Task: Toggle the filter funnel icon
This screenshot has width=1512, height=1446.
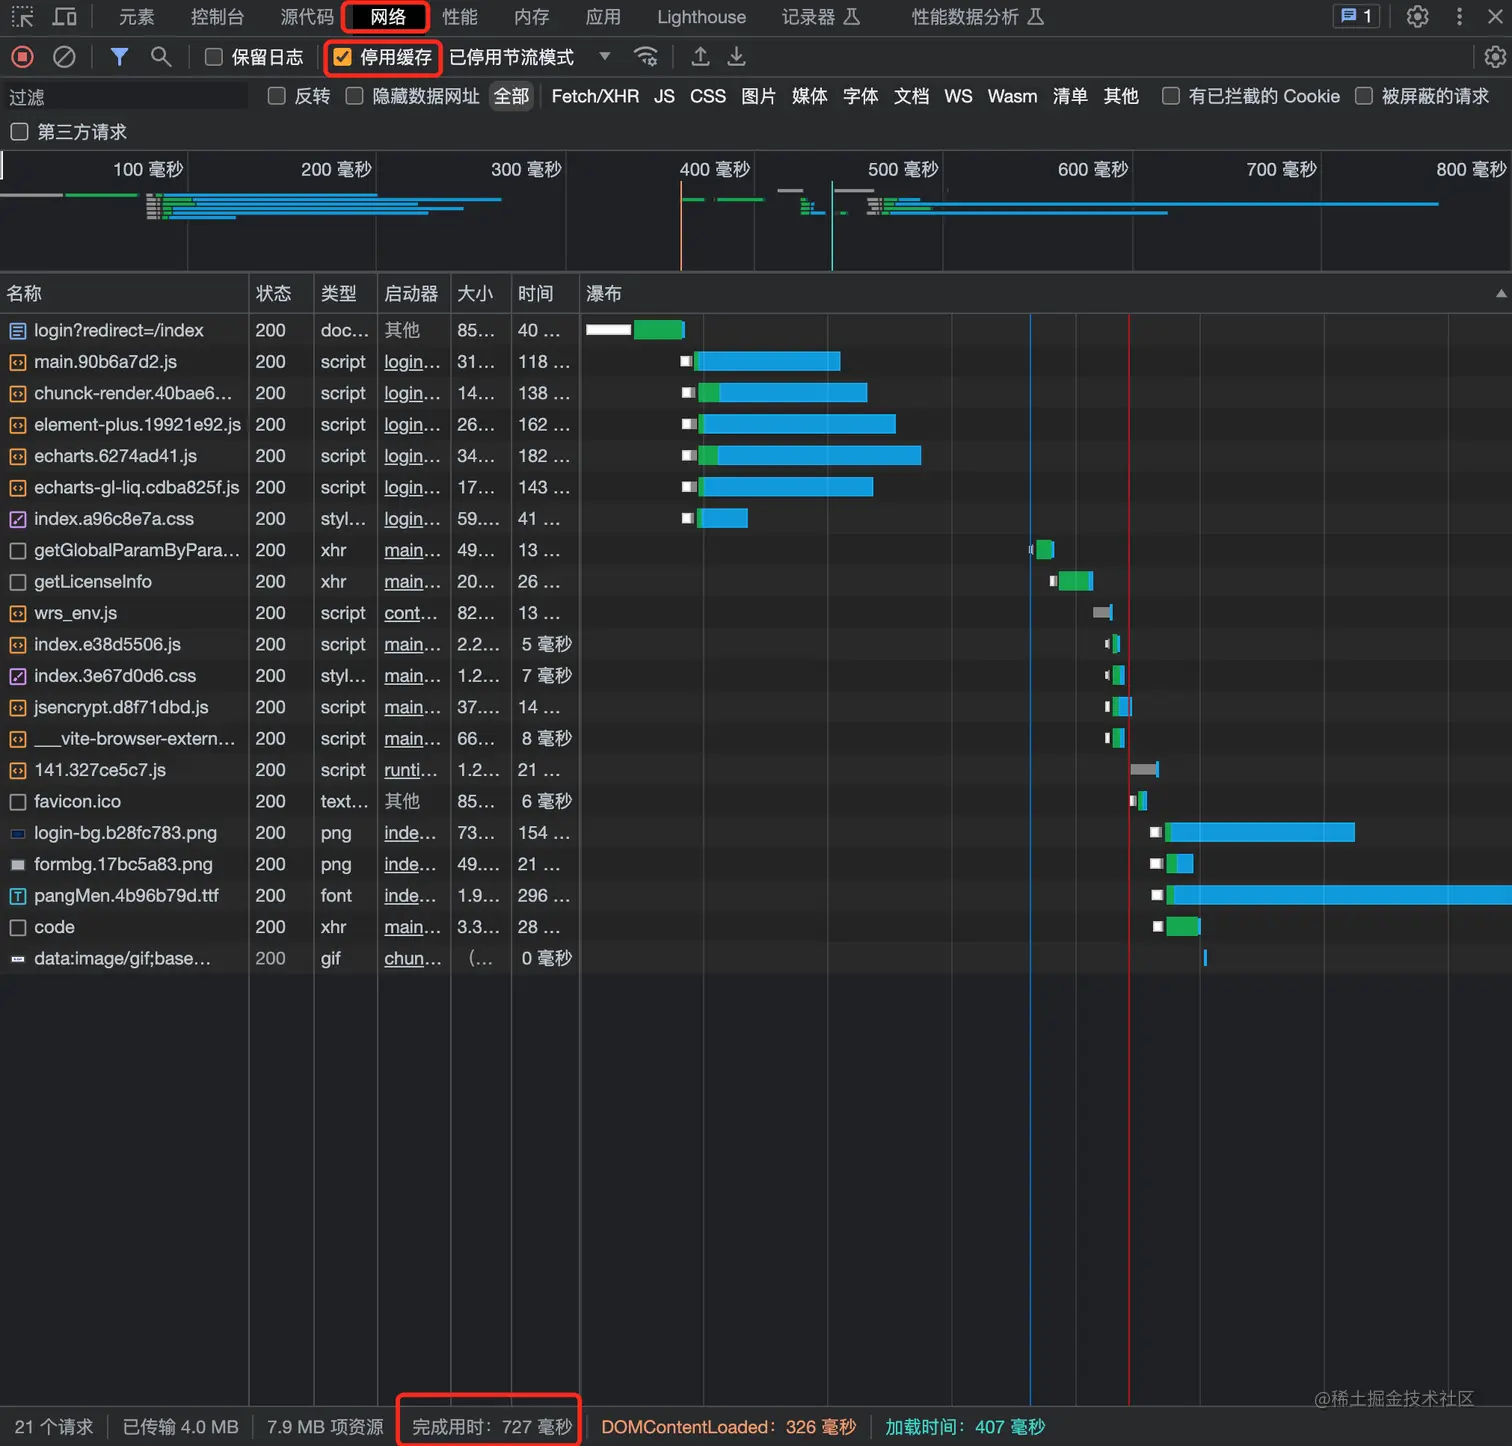Action: point(119,57)
